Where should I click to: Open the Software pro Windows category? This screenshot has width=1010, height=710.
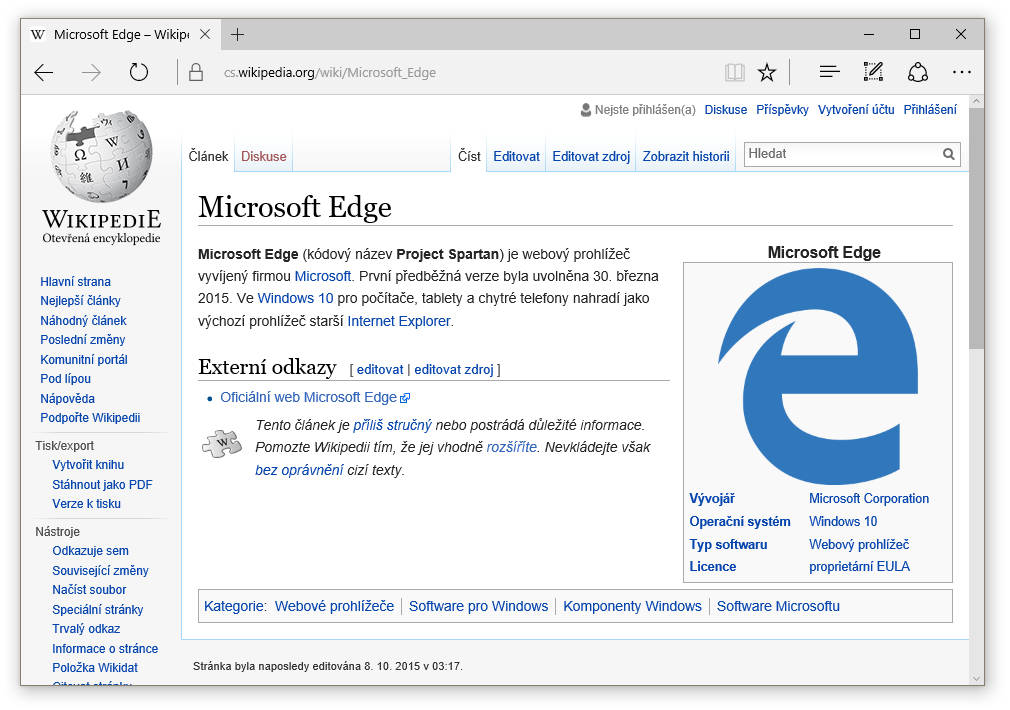click(479, 606)
